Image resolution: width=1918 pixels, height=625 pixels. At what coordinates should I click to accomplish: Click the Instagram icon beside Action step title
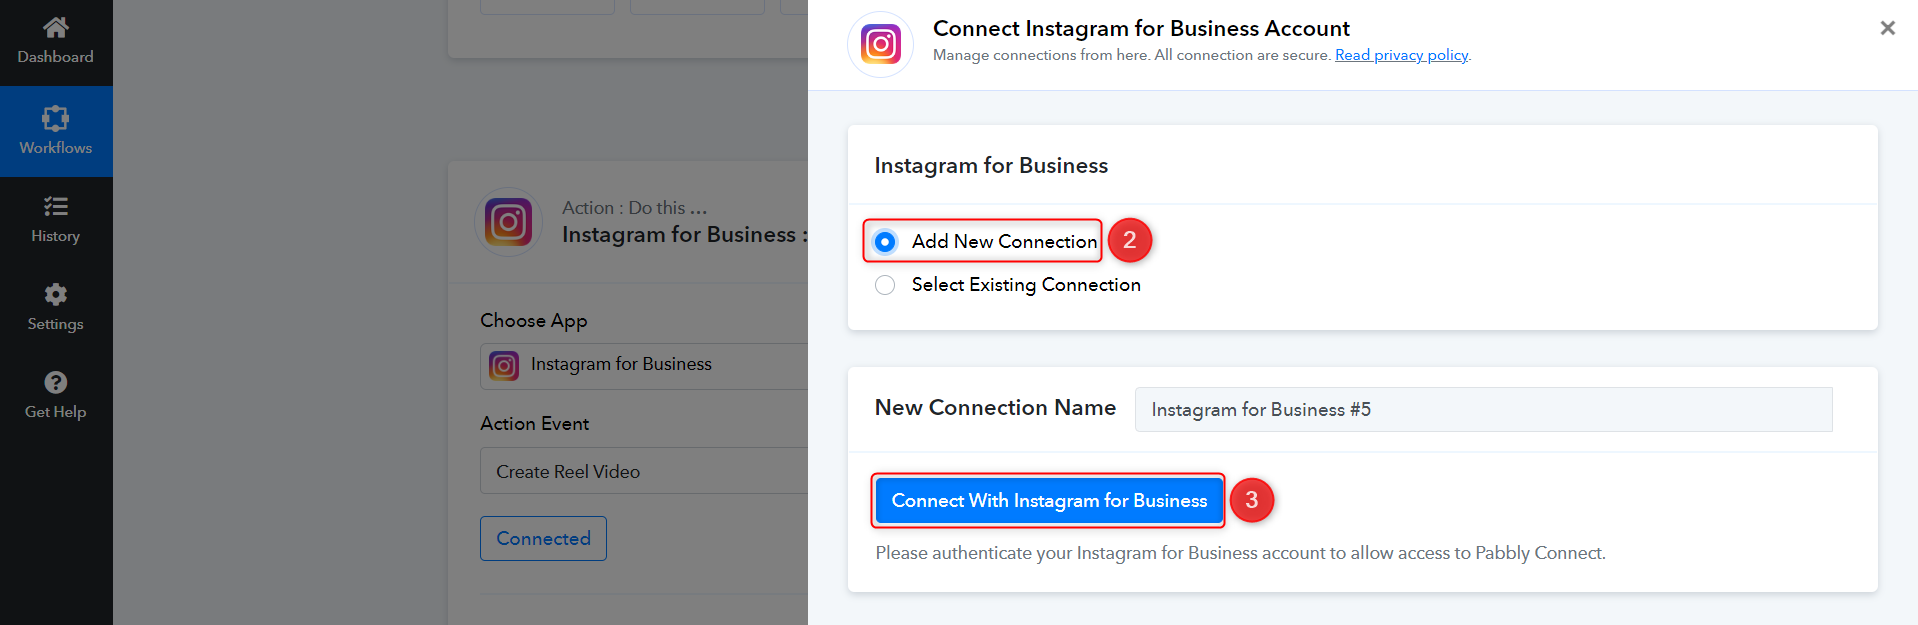point(508,221)
